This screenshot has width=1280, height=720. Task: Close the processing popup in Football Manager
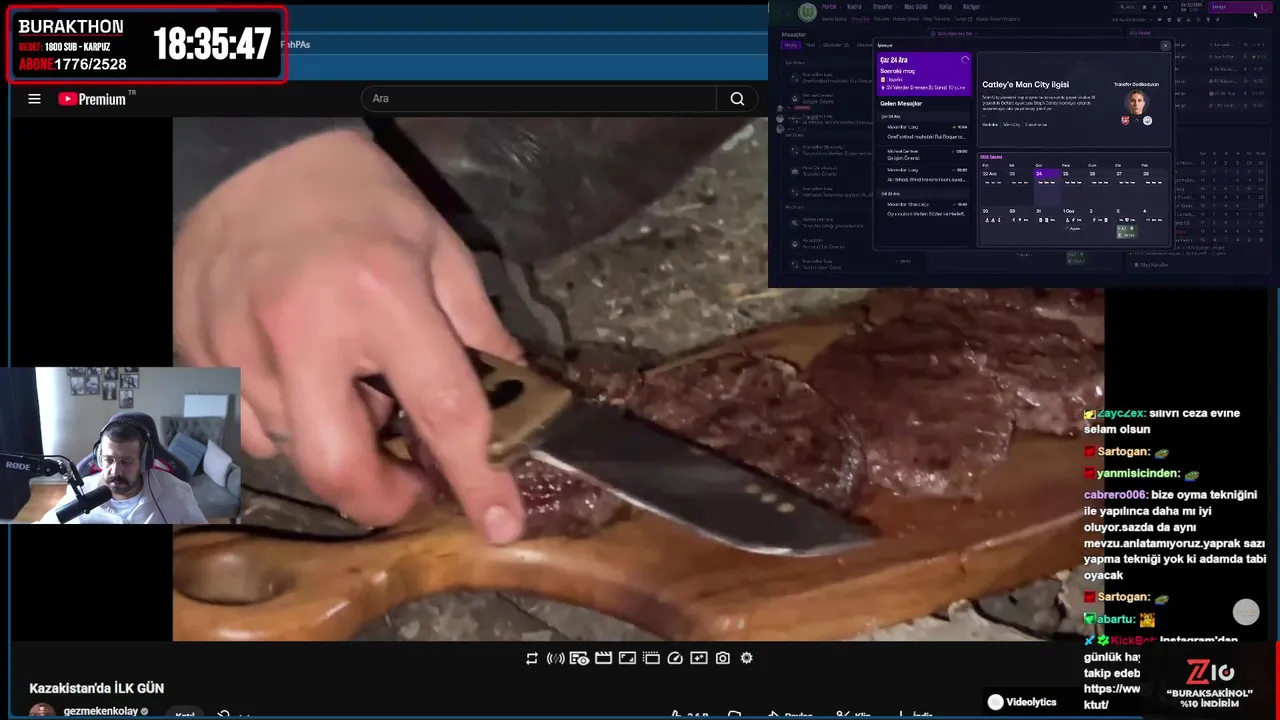(1165, 46)
